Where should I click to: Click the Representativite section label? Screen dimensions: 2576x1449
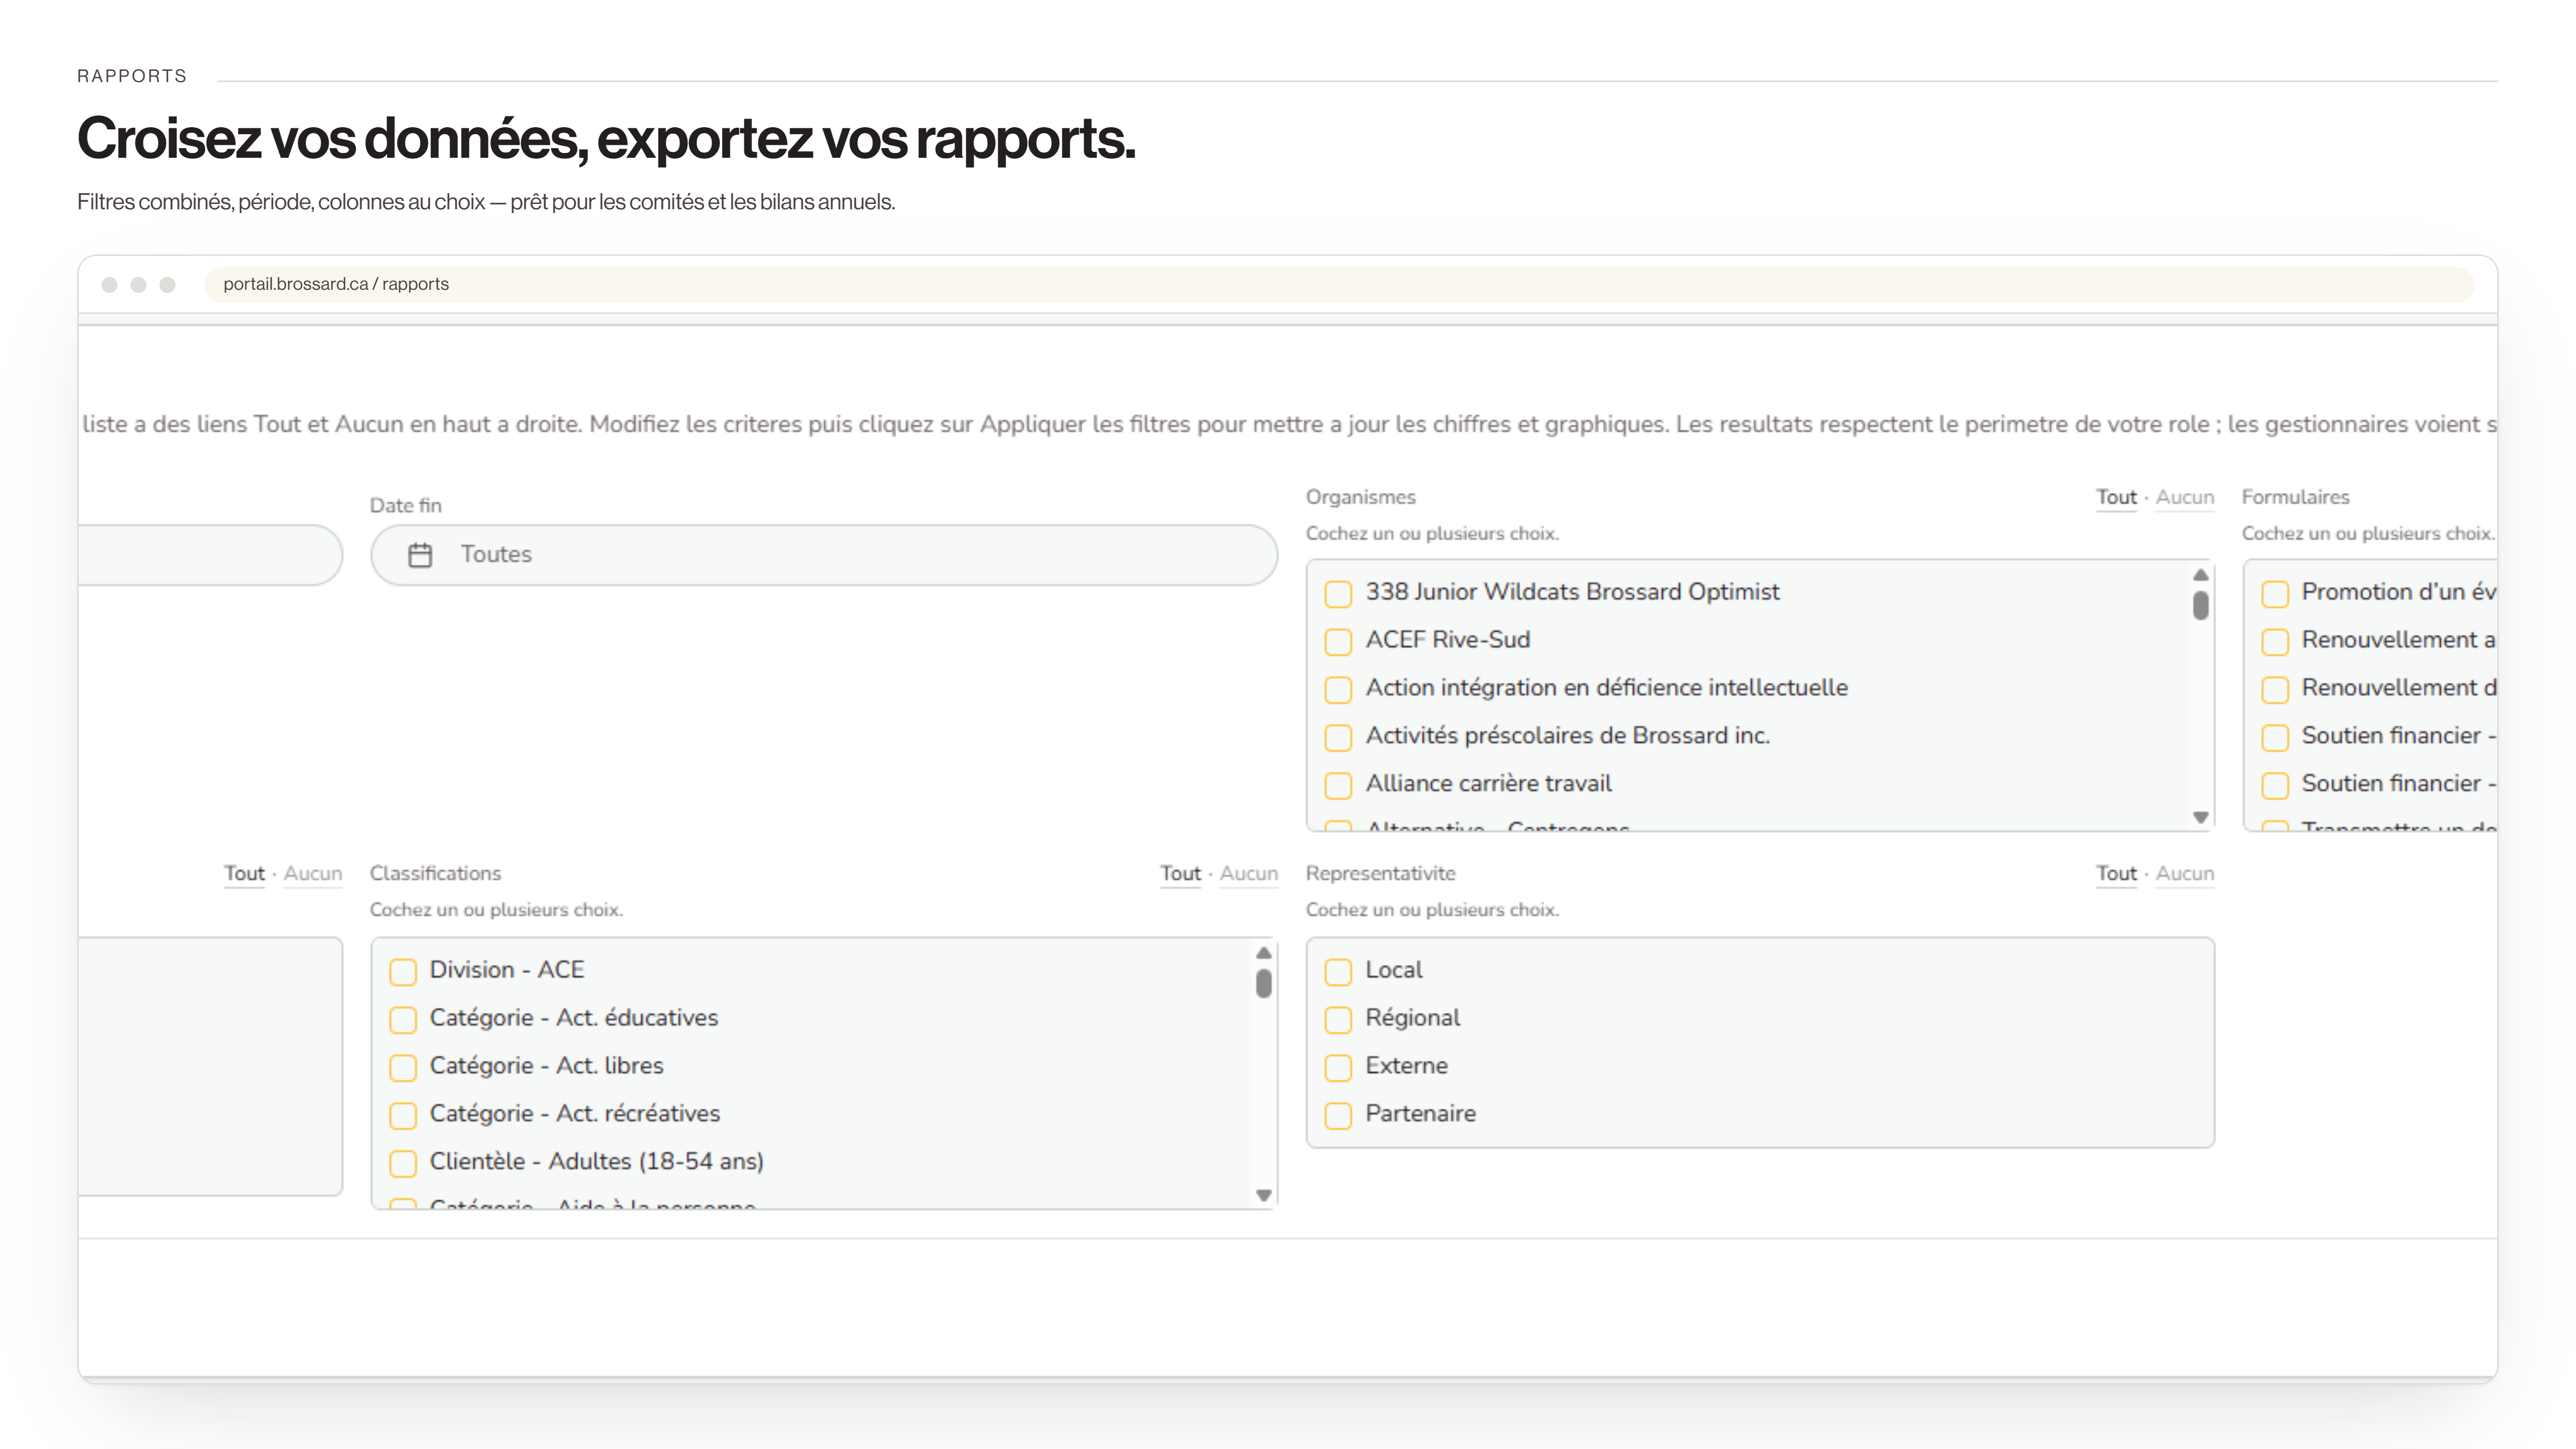point(1380,873)
